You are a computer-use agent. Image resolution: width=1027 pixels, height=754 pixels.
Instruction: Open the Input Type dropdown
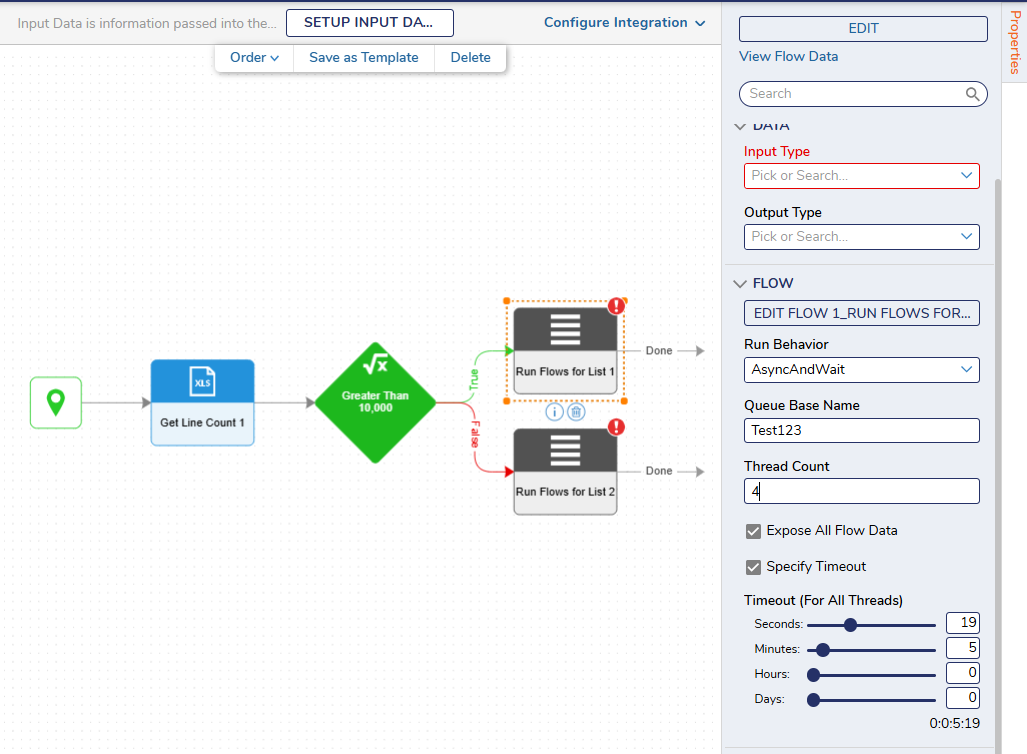(x=861, y=176)
